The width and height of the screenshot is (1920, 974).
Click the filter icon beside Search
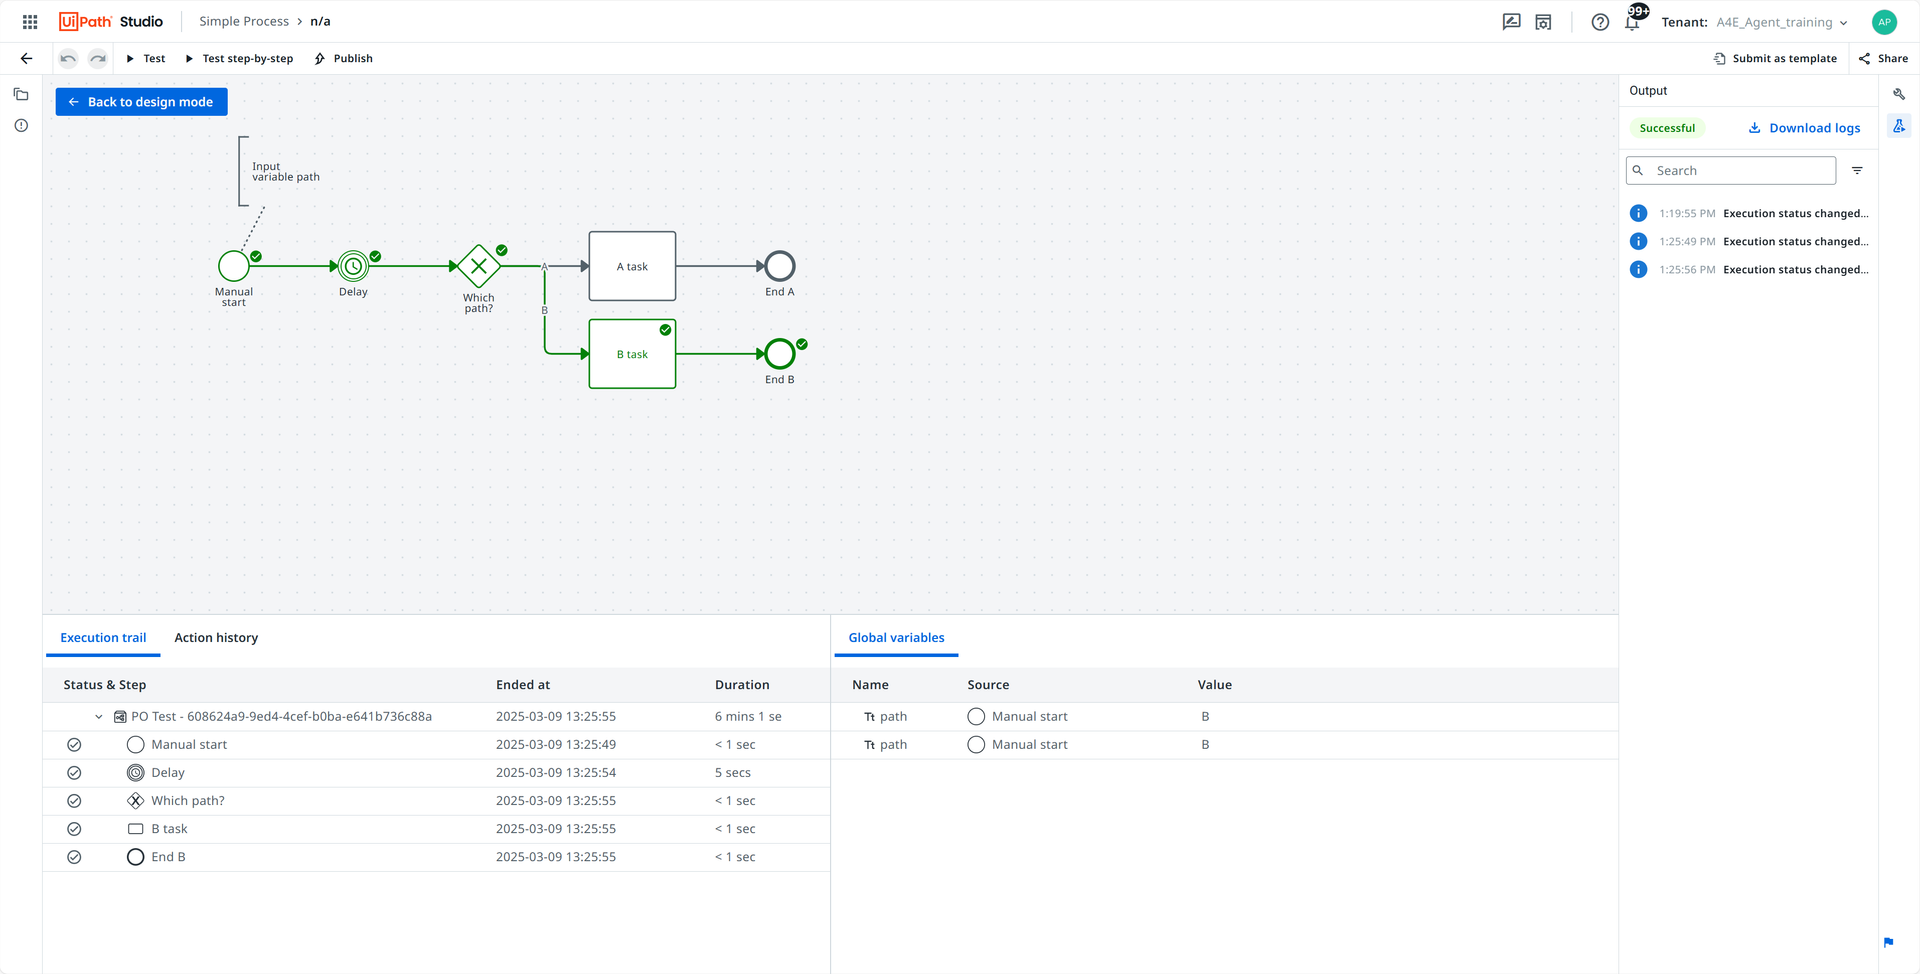tap(1857, 171)
